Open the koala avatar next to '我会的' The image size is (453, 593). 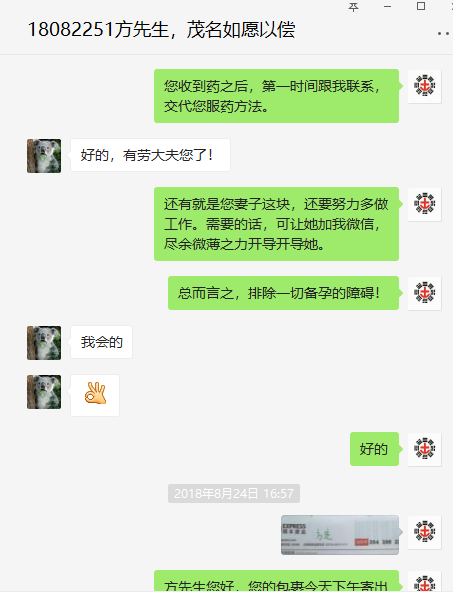(x=44, y=343)
